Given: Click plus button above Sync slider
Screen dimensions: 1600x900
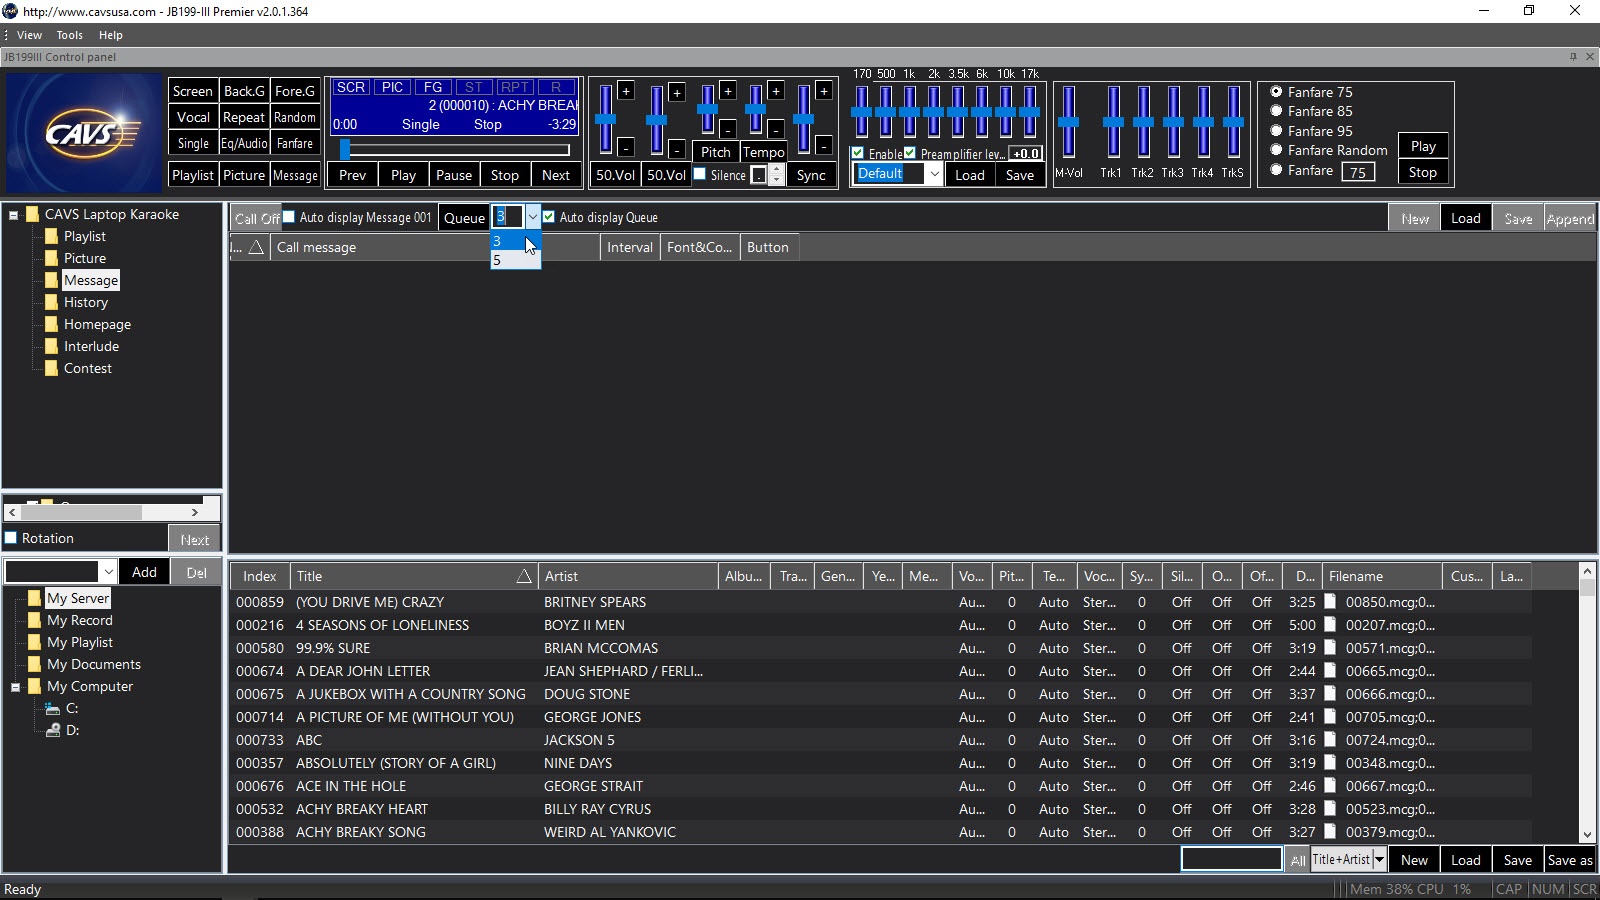Looking at the screenshot, I should [x=824, y=91].
